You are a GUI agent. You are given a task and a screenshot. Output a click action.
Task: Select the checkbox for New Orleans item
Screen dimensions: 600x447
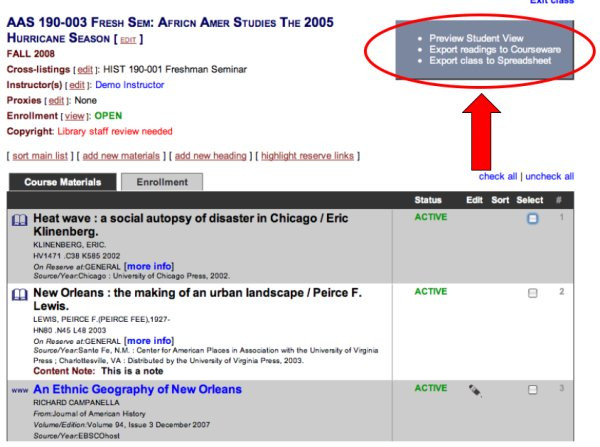tap(532, 293)
